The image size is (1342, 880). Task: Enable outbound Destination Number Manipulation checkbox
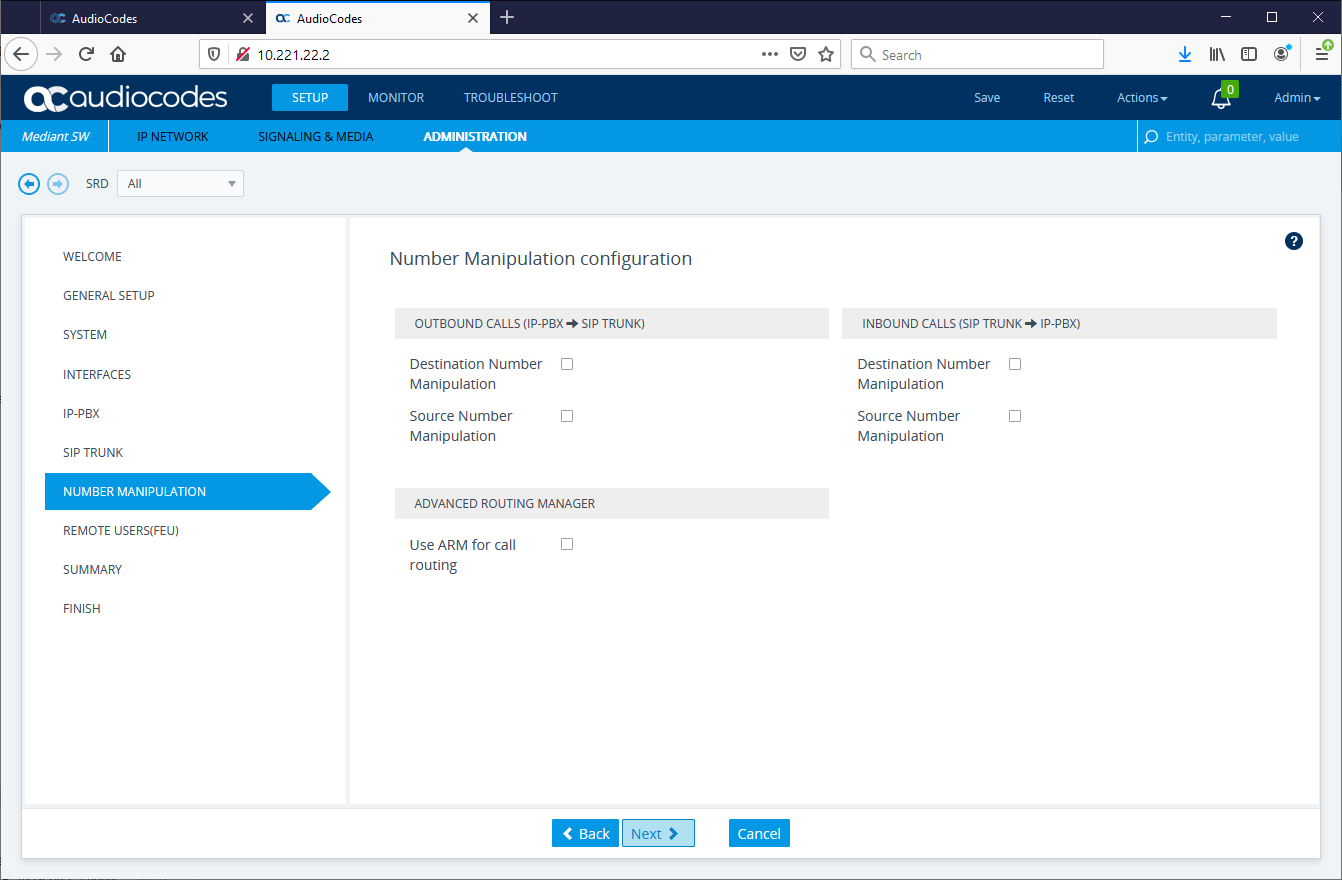click(x=567, y=364)
